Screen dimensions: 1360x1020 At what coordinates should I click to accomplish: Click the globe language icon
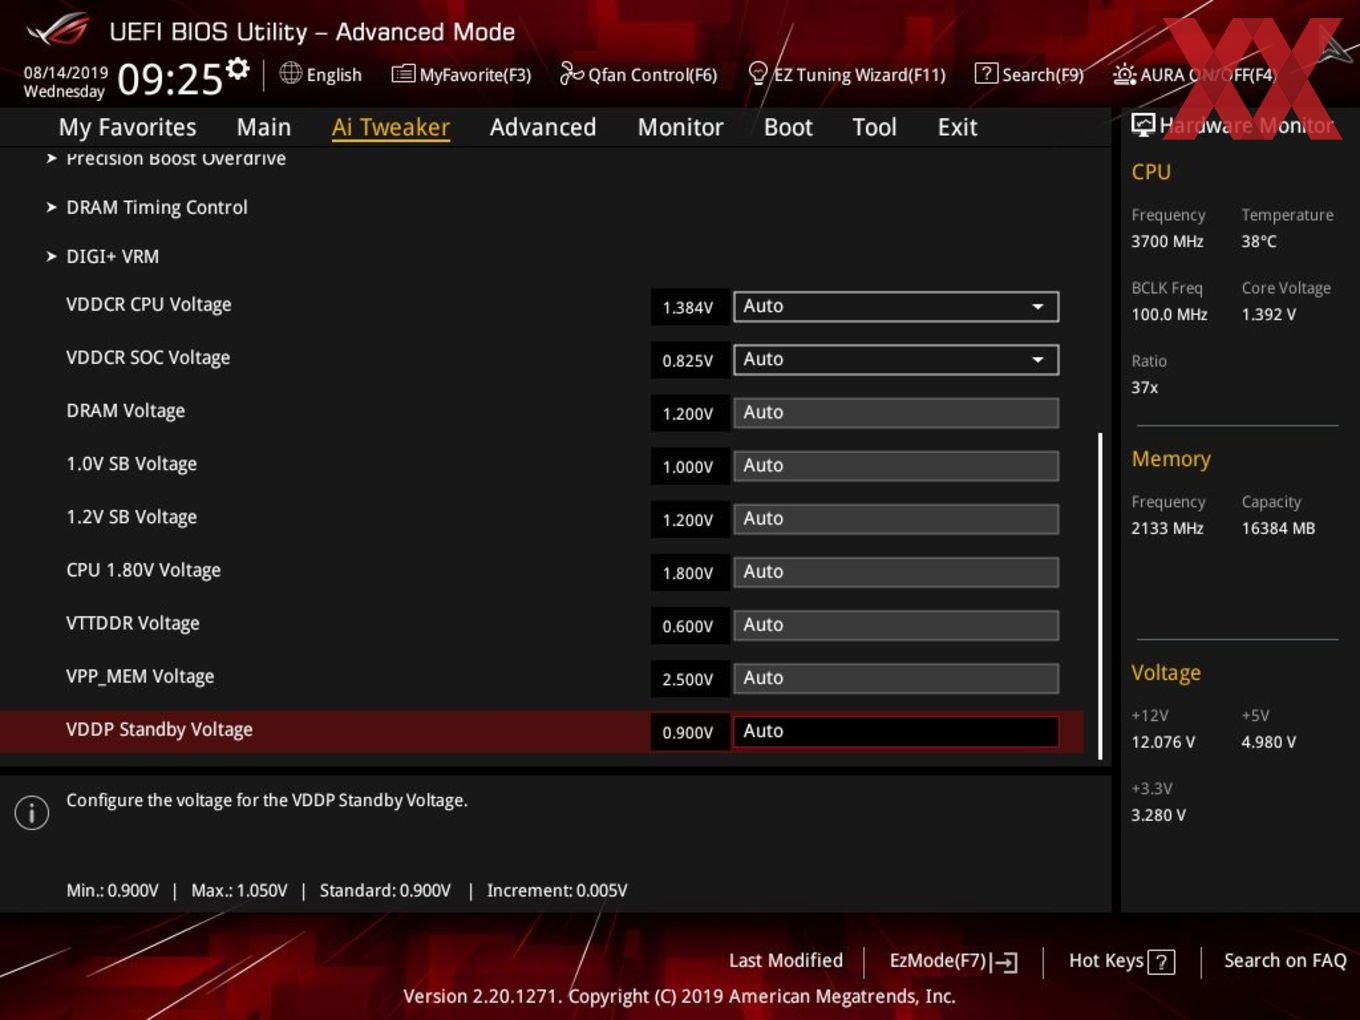click(290, 73)
